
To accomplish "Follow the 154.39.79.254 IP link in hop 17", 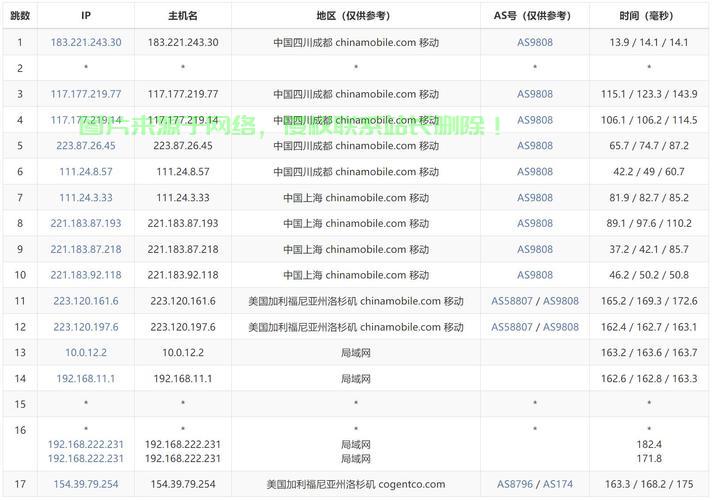I will (x=86, y=485).
